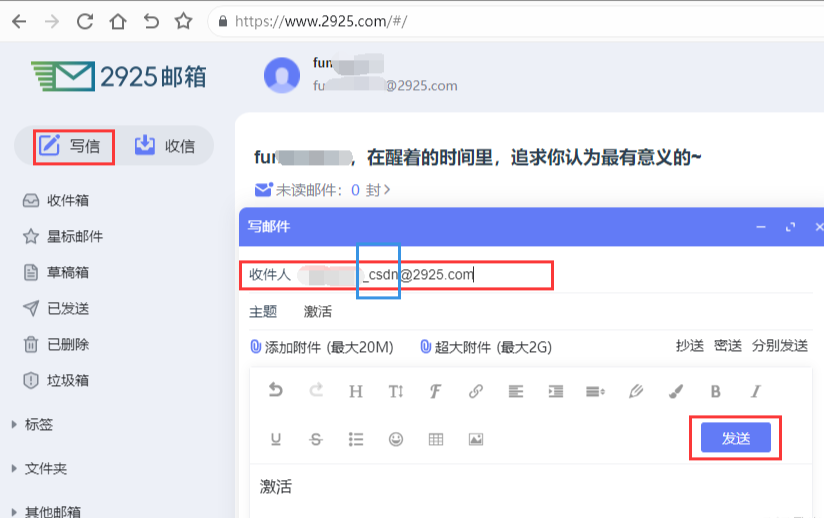Click 添加附件 to attach a file

tap(321, 347)
